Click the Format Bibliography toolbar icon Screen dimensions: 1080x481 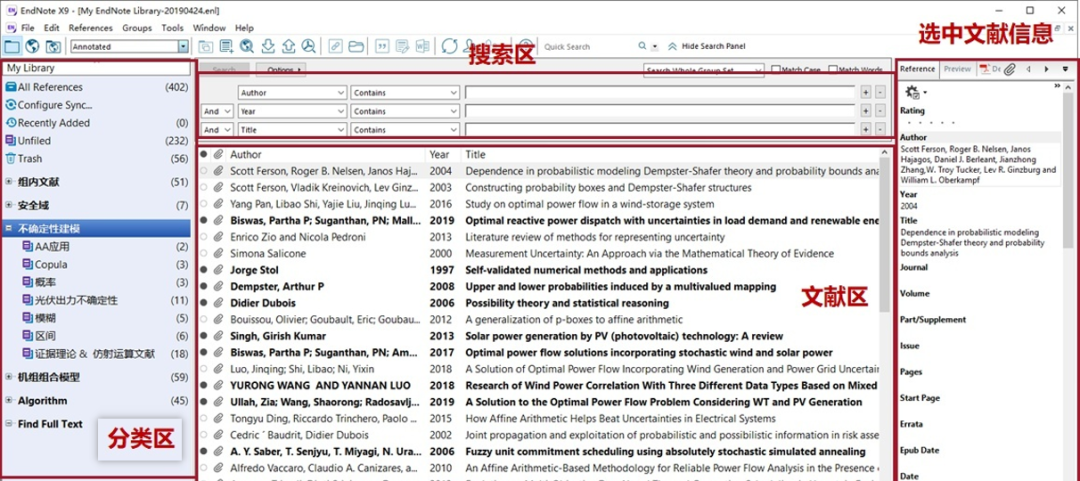402,47
